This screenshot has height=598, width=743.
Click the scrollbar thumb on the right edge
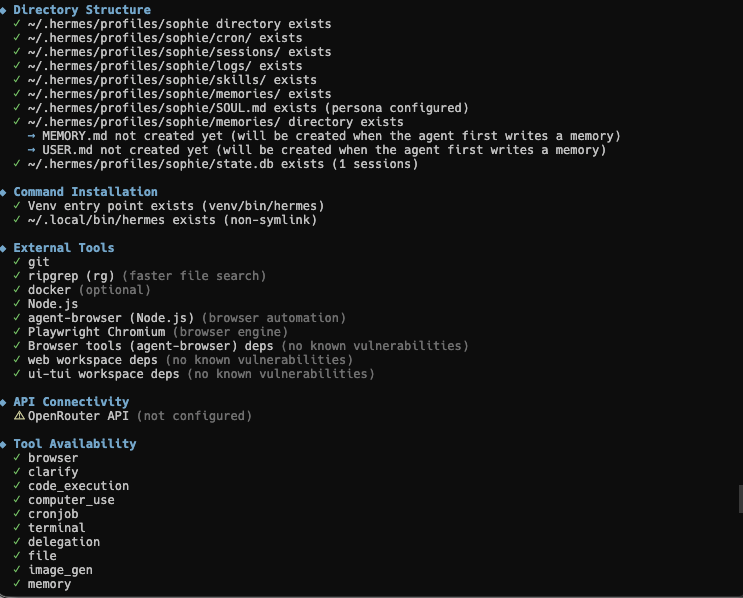740,498
